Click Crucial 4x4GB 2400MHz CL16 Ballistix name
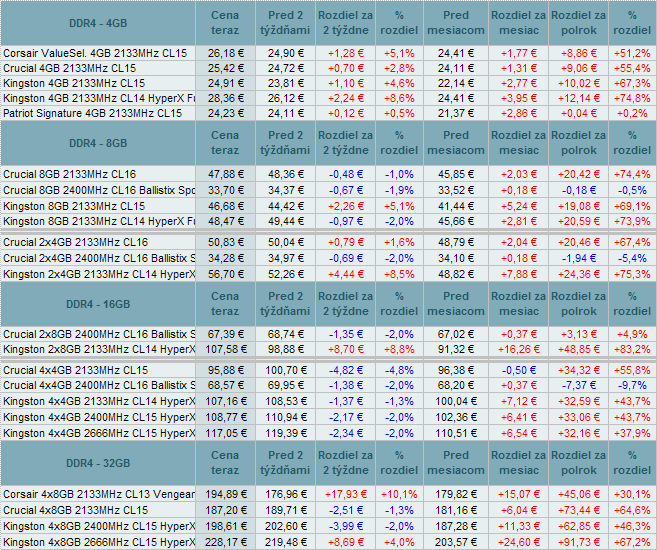 point(99,385)
